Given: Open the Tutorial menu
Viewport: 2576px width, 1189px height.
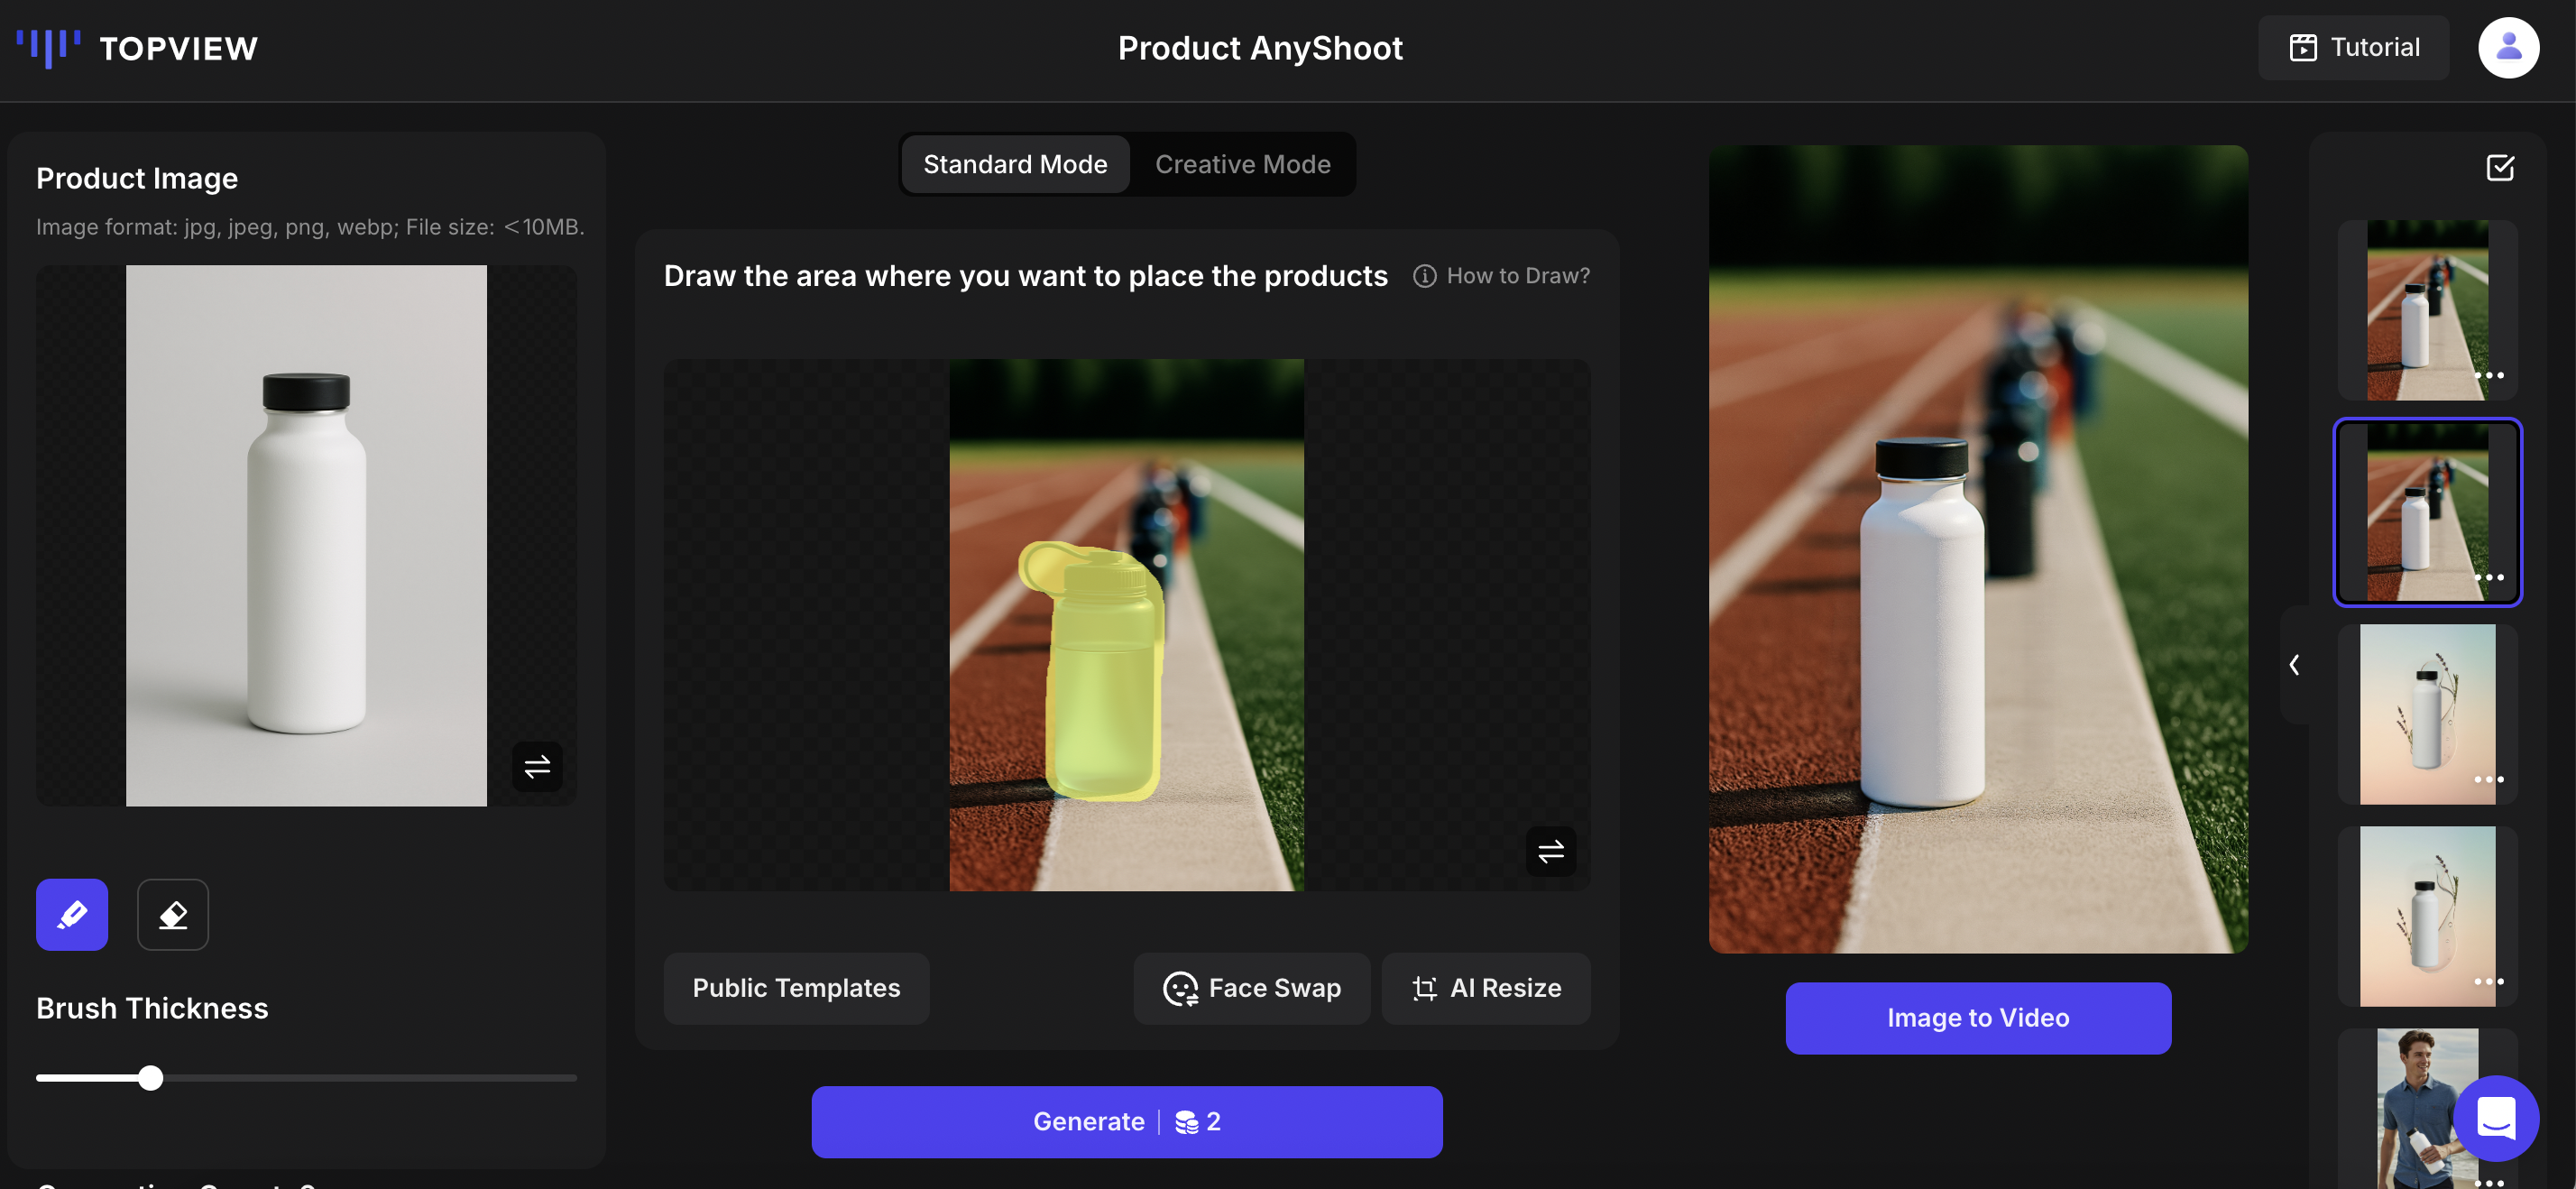Looking at the screenshot, I should (2354, 47).
